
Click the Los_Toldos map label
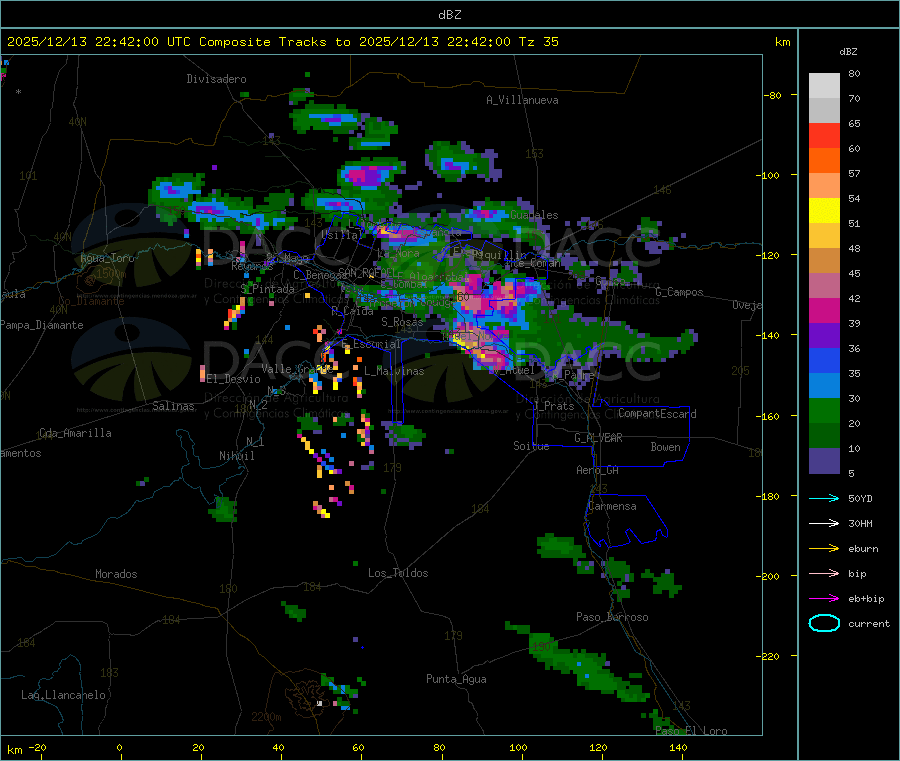click(398, 573)
